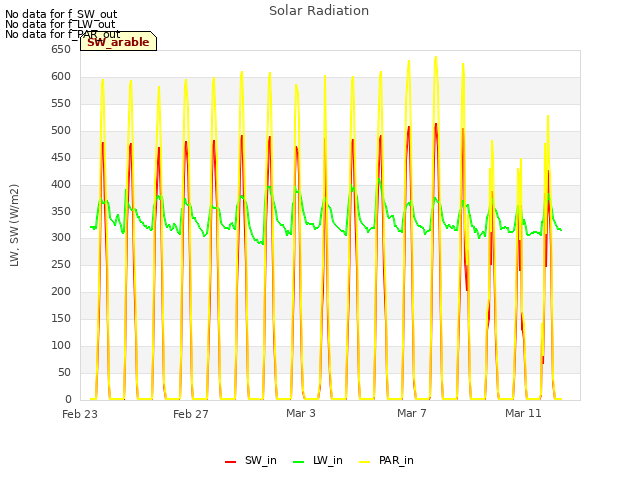
Task: Click the red SW_in legend swatch
Action: click(230, 462)
